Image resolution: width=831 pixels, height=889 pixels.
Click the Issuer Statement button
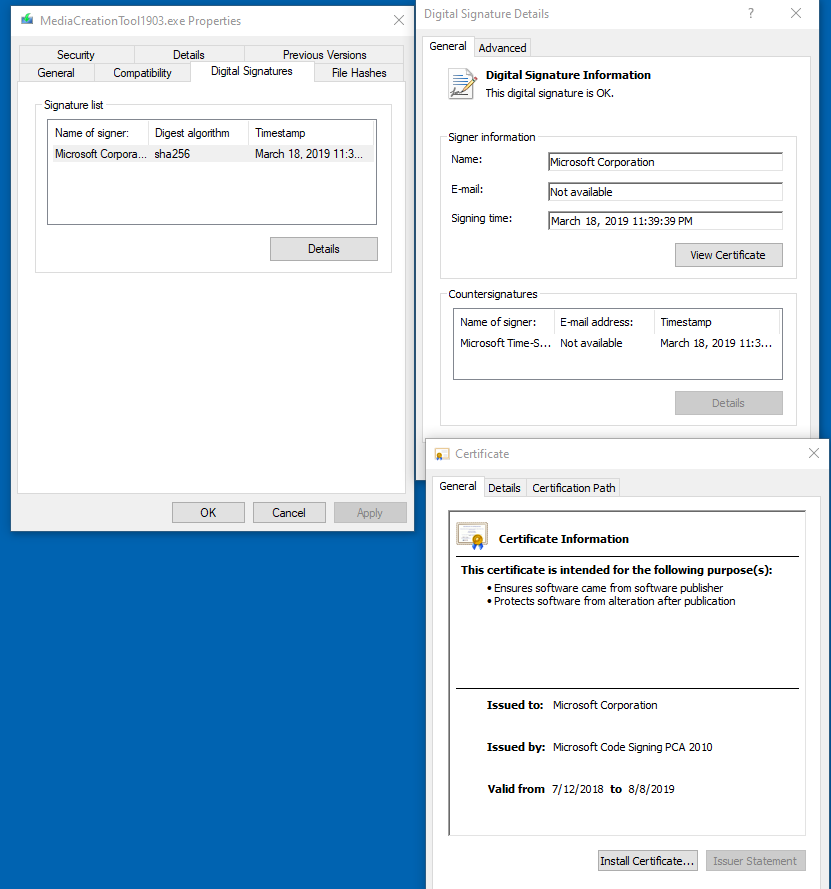[x=755, y=861]
